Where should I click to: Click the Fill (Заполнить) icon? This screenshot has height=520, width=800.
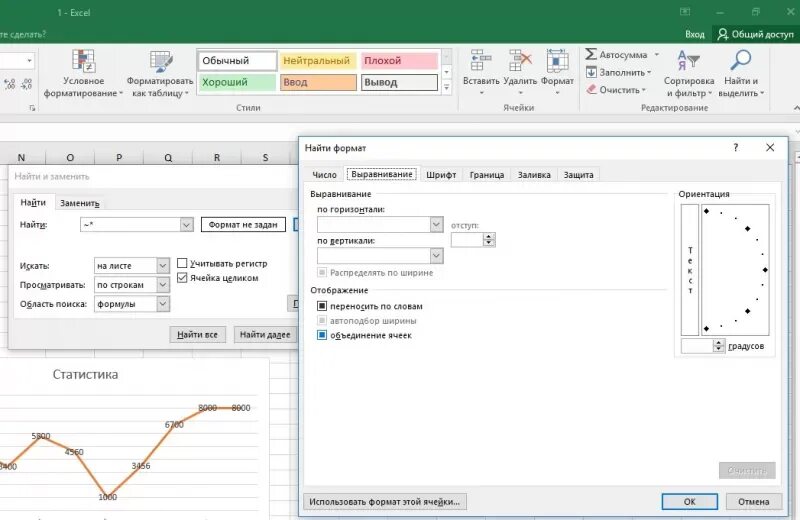(591, 72)
